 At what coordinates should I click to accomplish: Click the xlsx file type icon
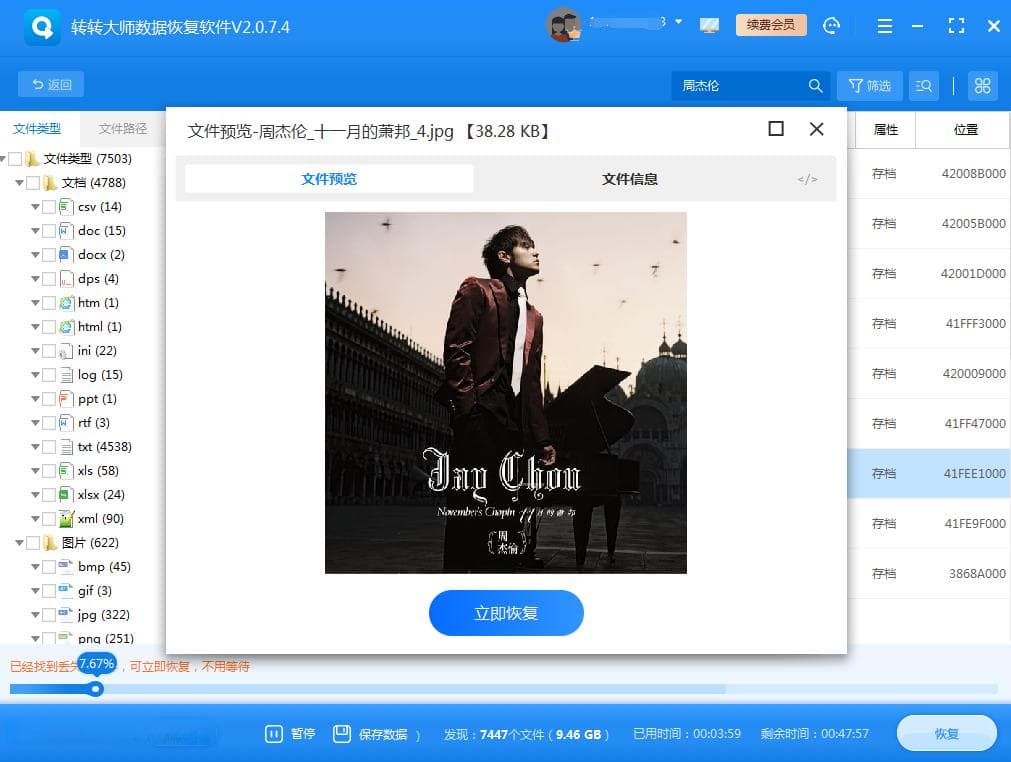pos(66,495)
